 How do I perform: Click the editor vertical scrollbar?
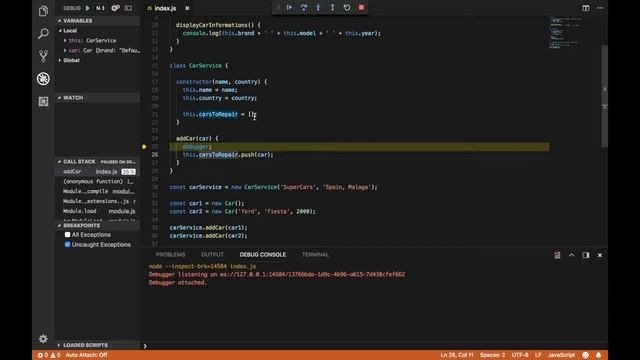pyautogui.click(x=604, y=96)
